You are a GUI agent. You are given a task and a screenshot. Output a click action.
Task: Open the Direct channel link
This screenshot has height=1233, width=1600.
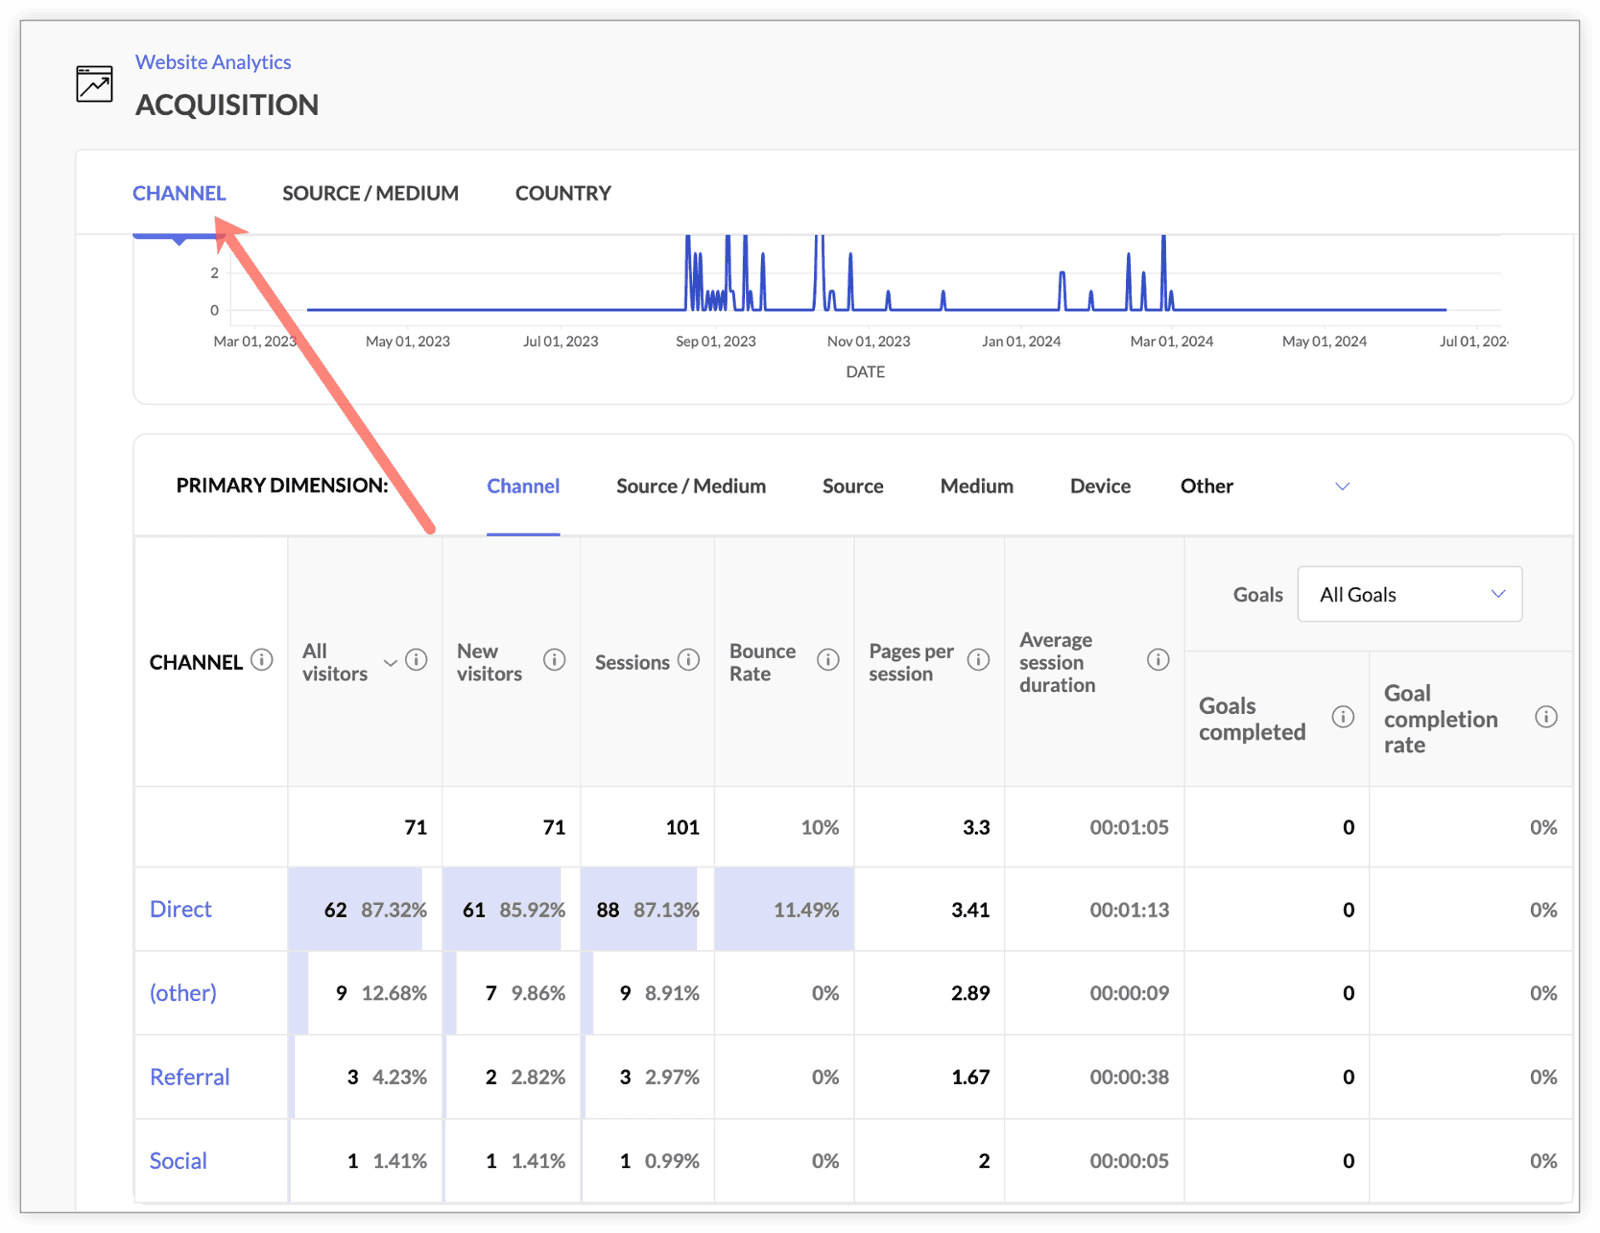point(181,909)
